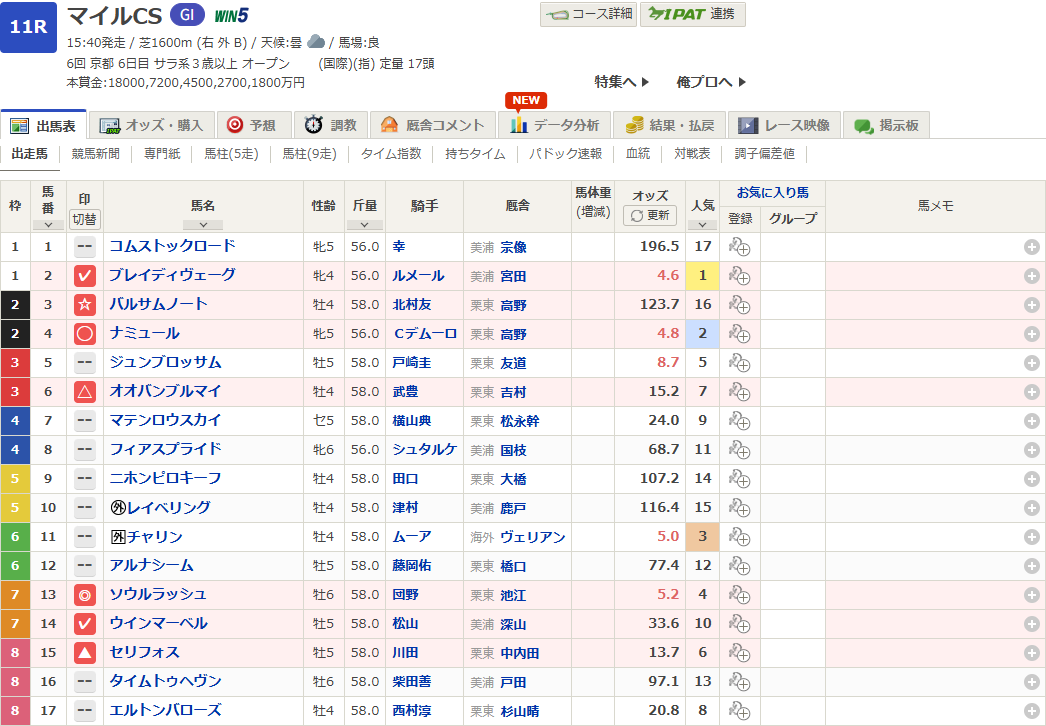This screenshot has height=726, width=1046.
Task: Click favorite-register icon for エルトンバローズ
Action: click(739, 711)
